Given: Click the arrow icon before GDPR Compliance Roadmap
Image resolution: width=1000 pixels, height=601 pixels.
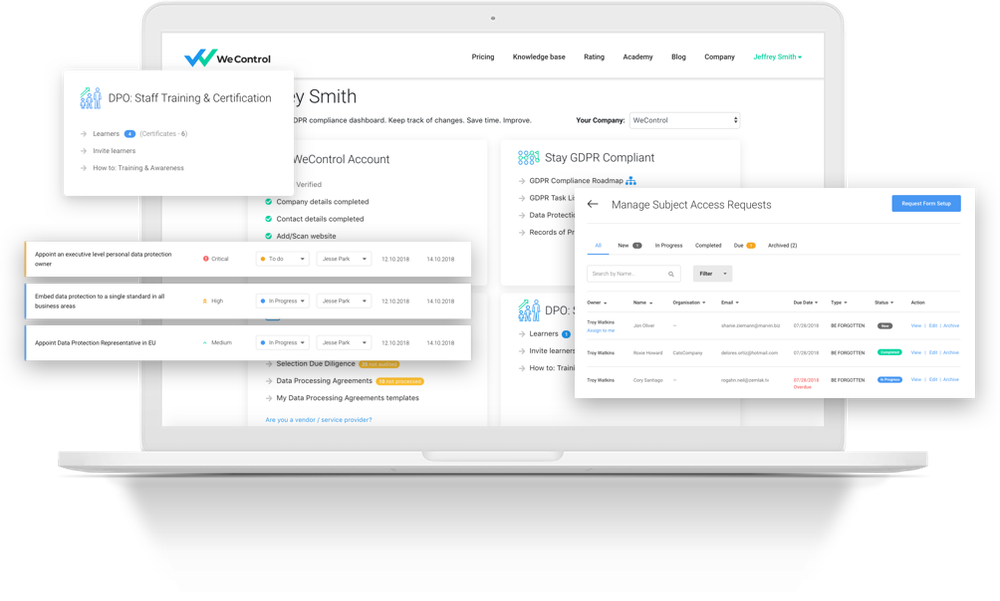Looking at the screenshot, I should [522, 181].
